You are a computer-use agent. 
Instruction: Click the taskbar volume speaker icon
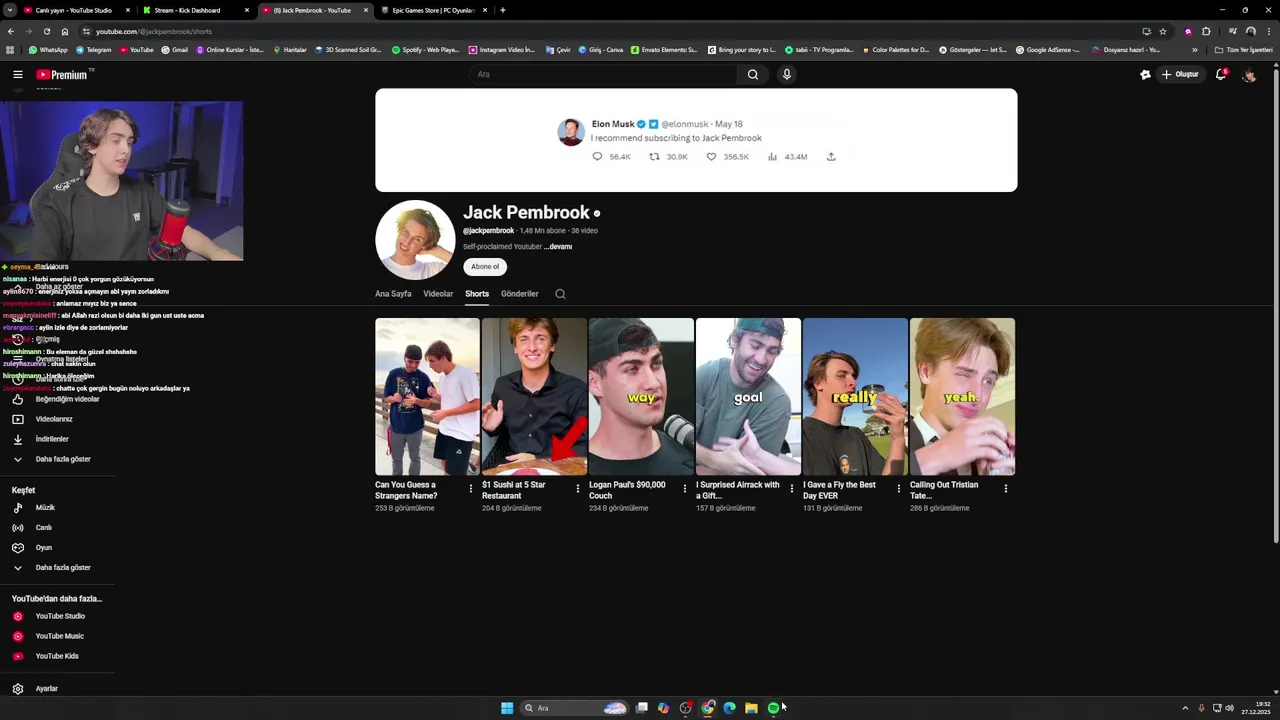1229,708
